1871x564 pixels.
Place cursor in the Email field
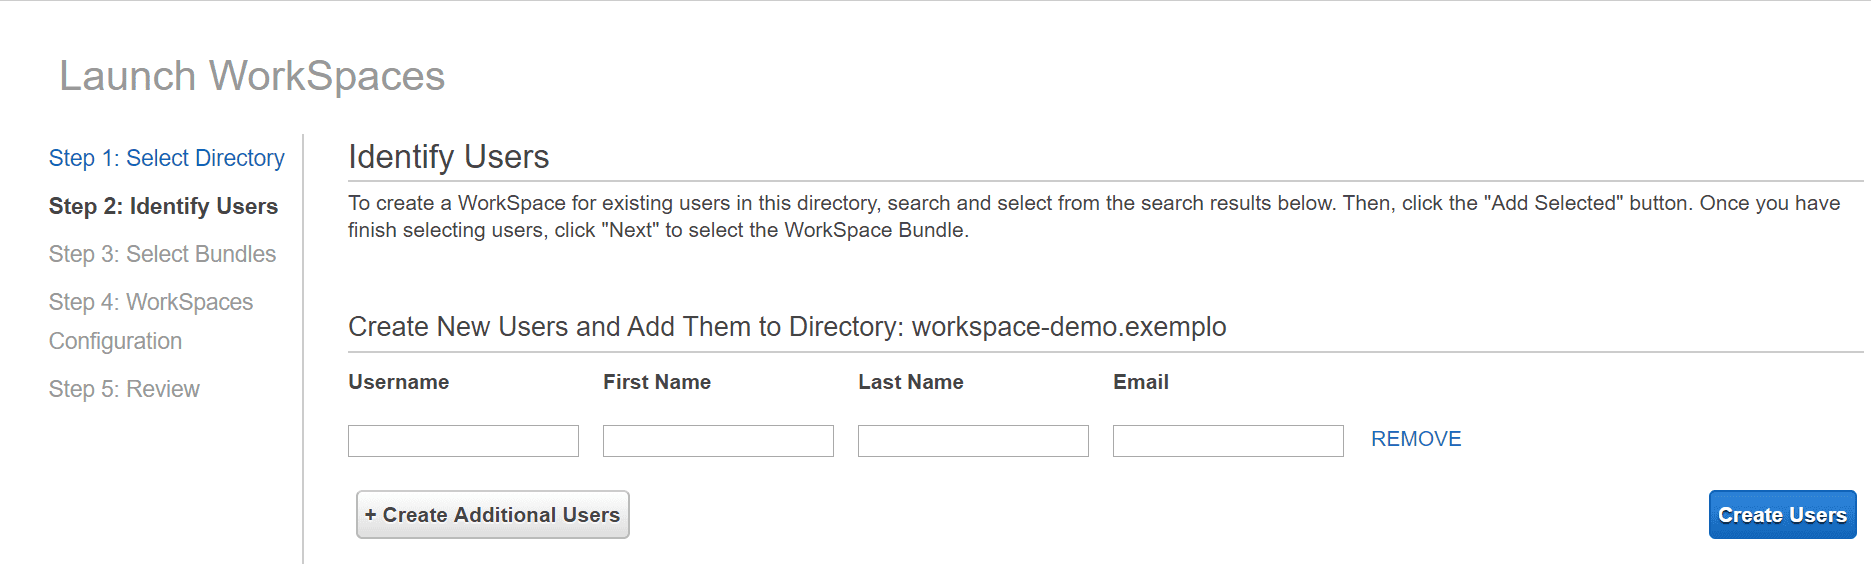point(1228,441)
